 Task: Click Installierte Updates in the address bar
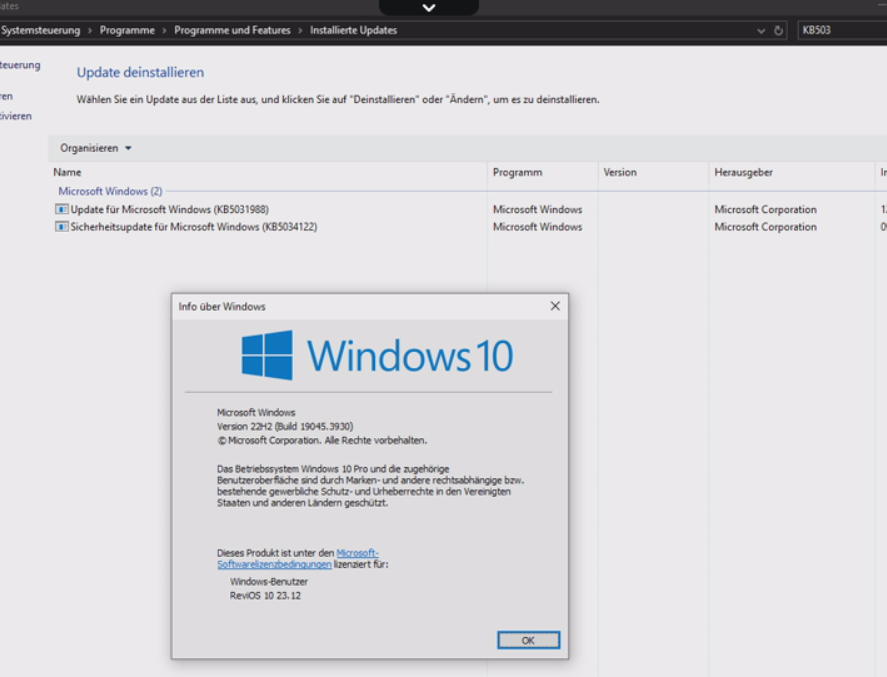coord(354,31)
